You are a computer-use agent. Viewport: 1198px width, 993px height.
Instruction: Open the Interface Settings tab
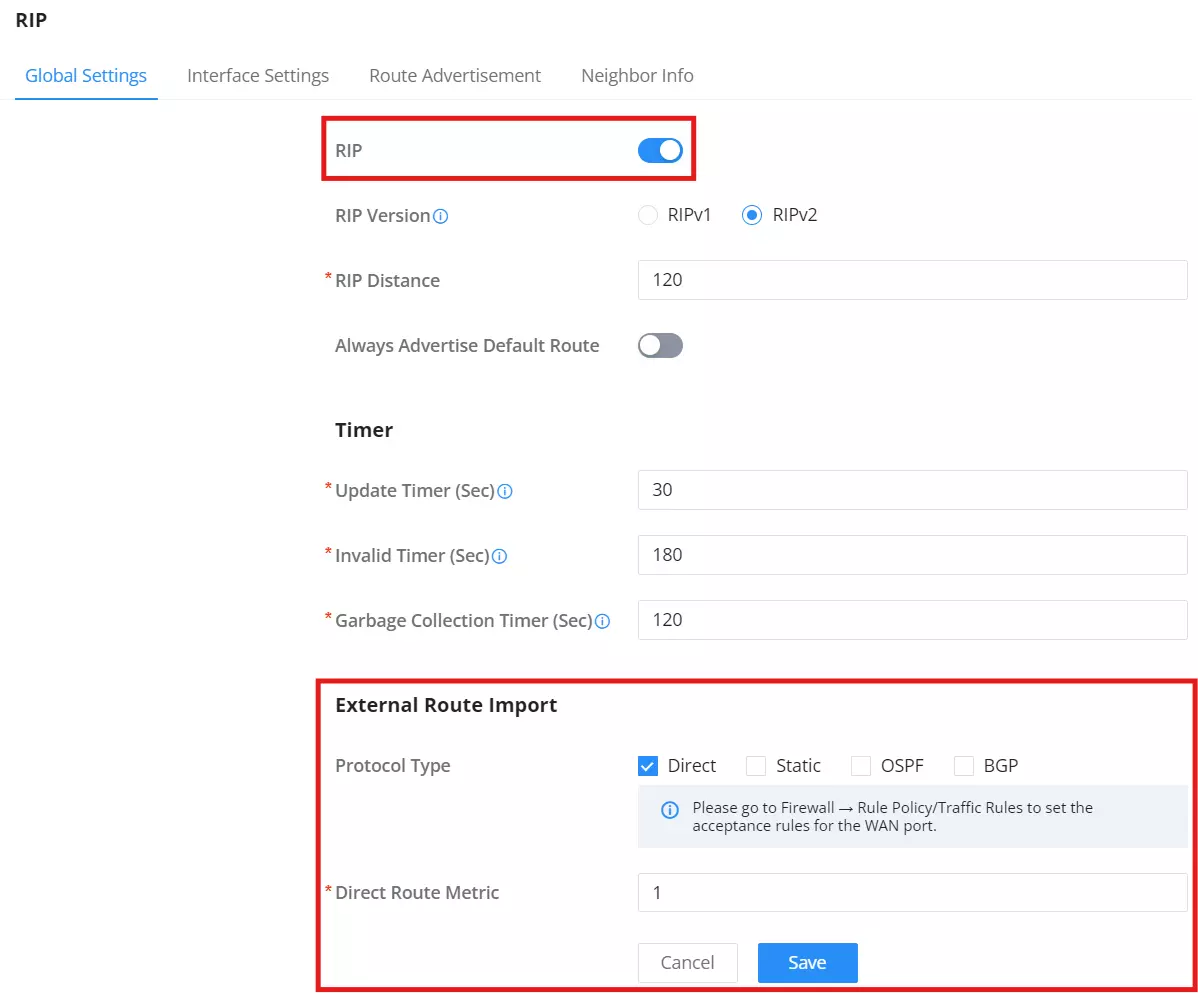coord(258,76)
